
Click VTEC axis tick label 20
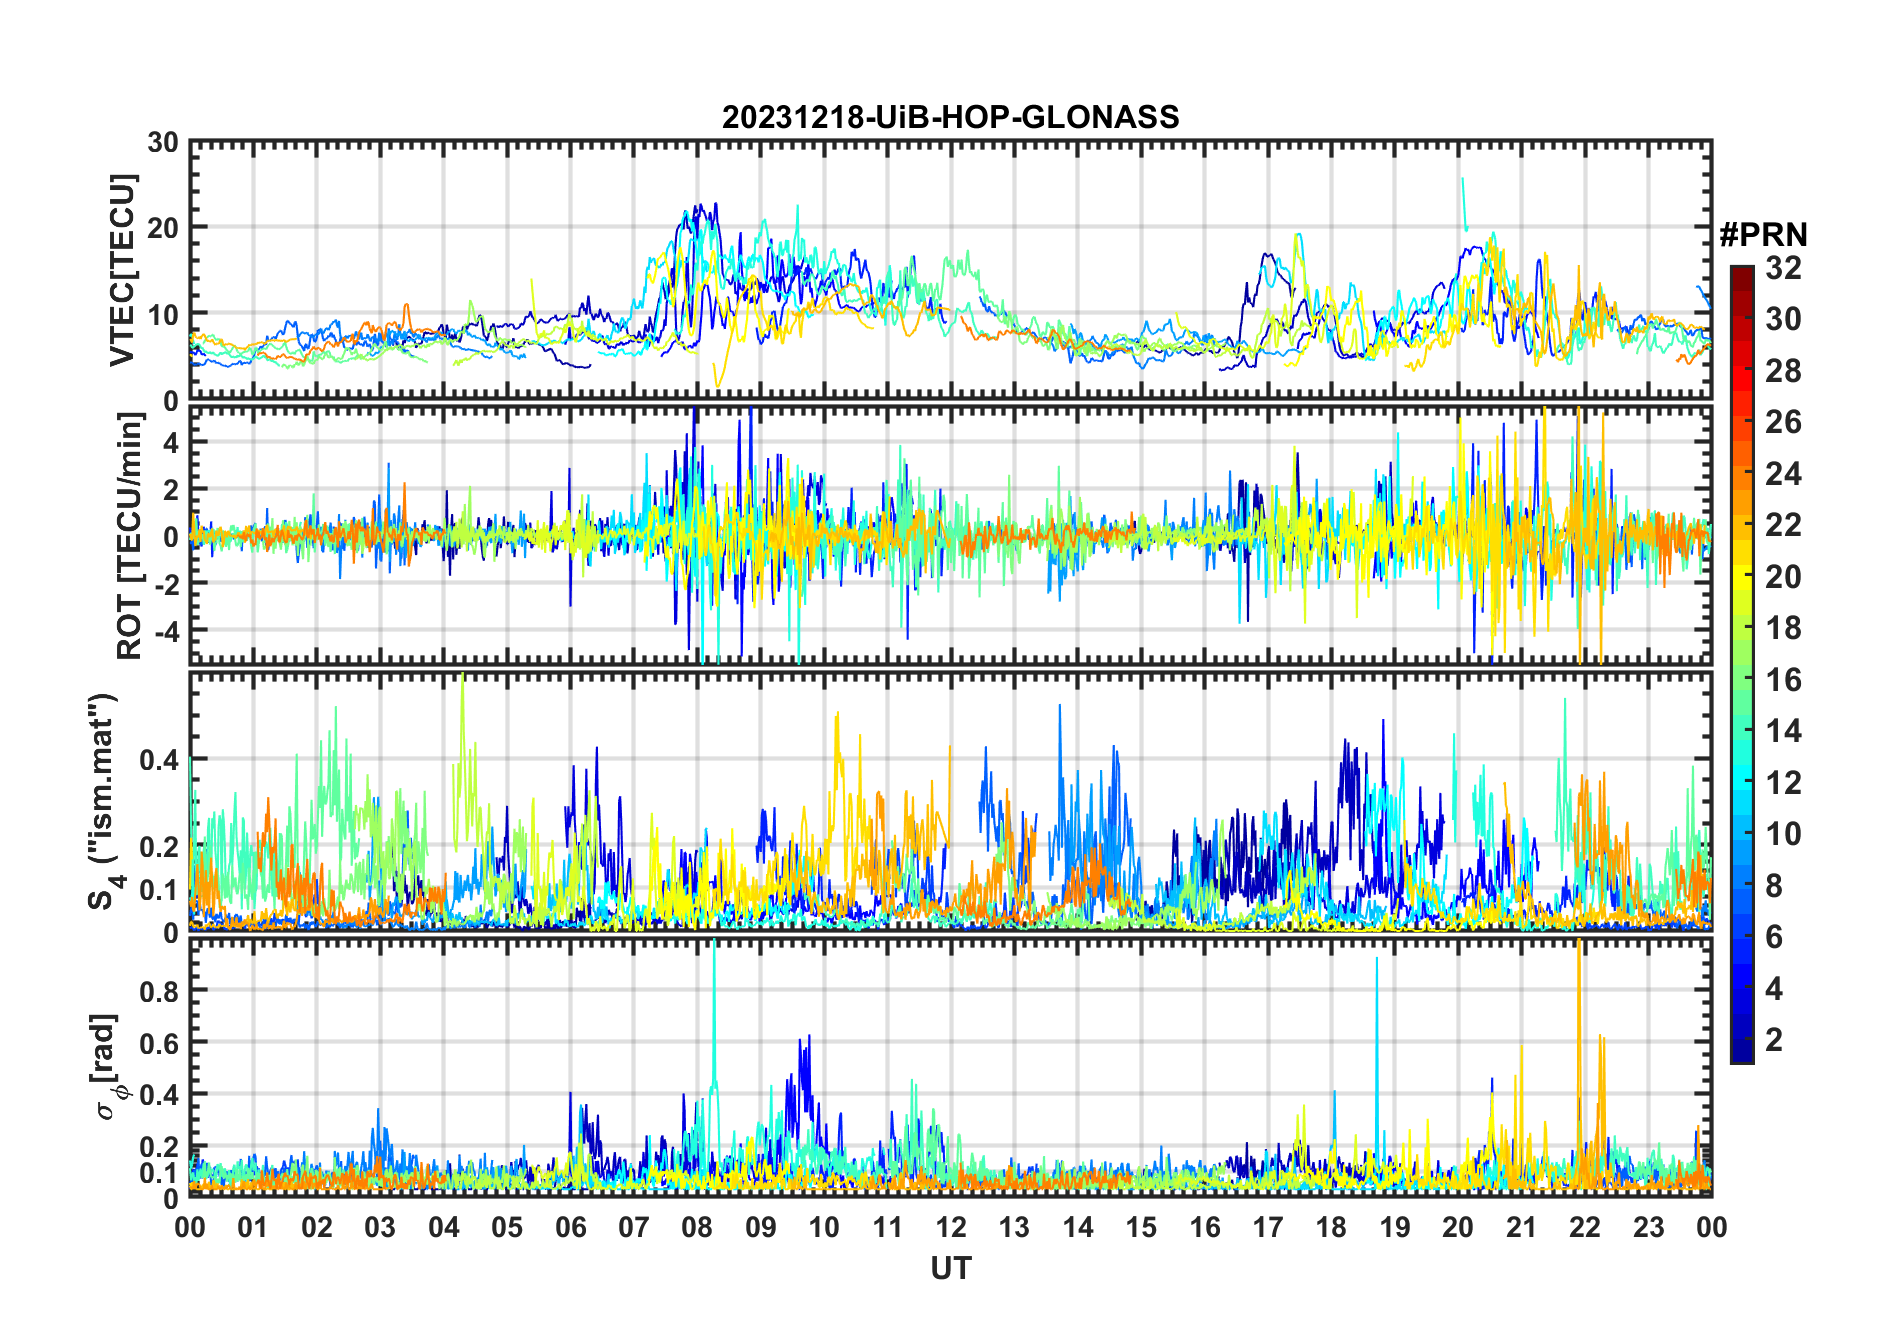(163, 228)
